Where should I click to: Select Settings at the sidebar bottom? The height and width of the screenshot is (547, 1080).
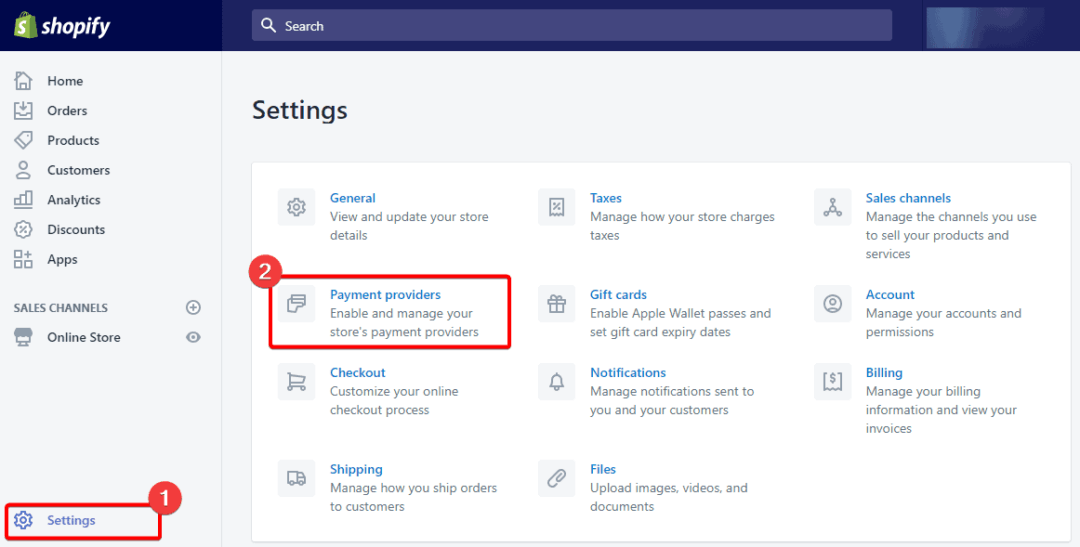click(x=71, y=521)
